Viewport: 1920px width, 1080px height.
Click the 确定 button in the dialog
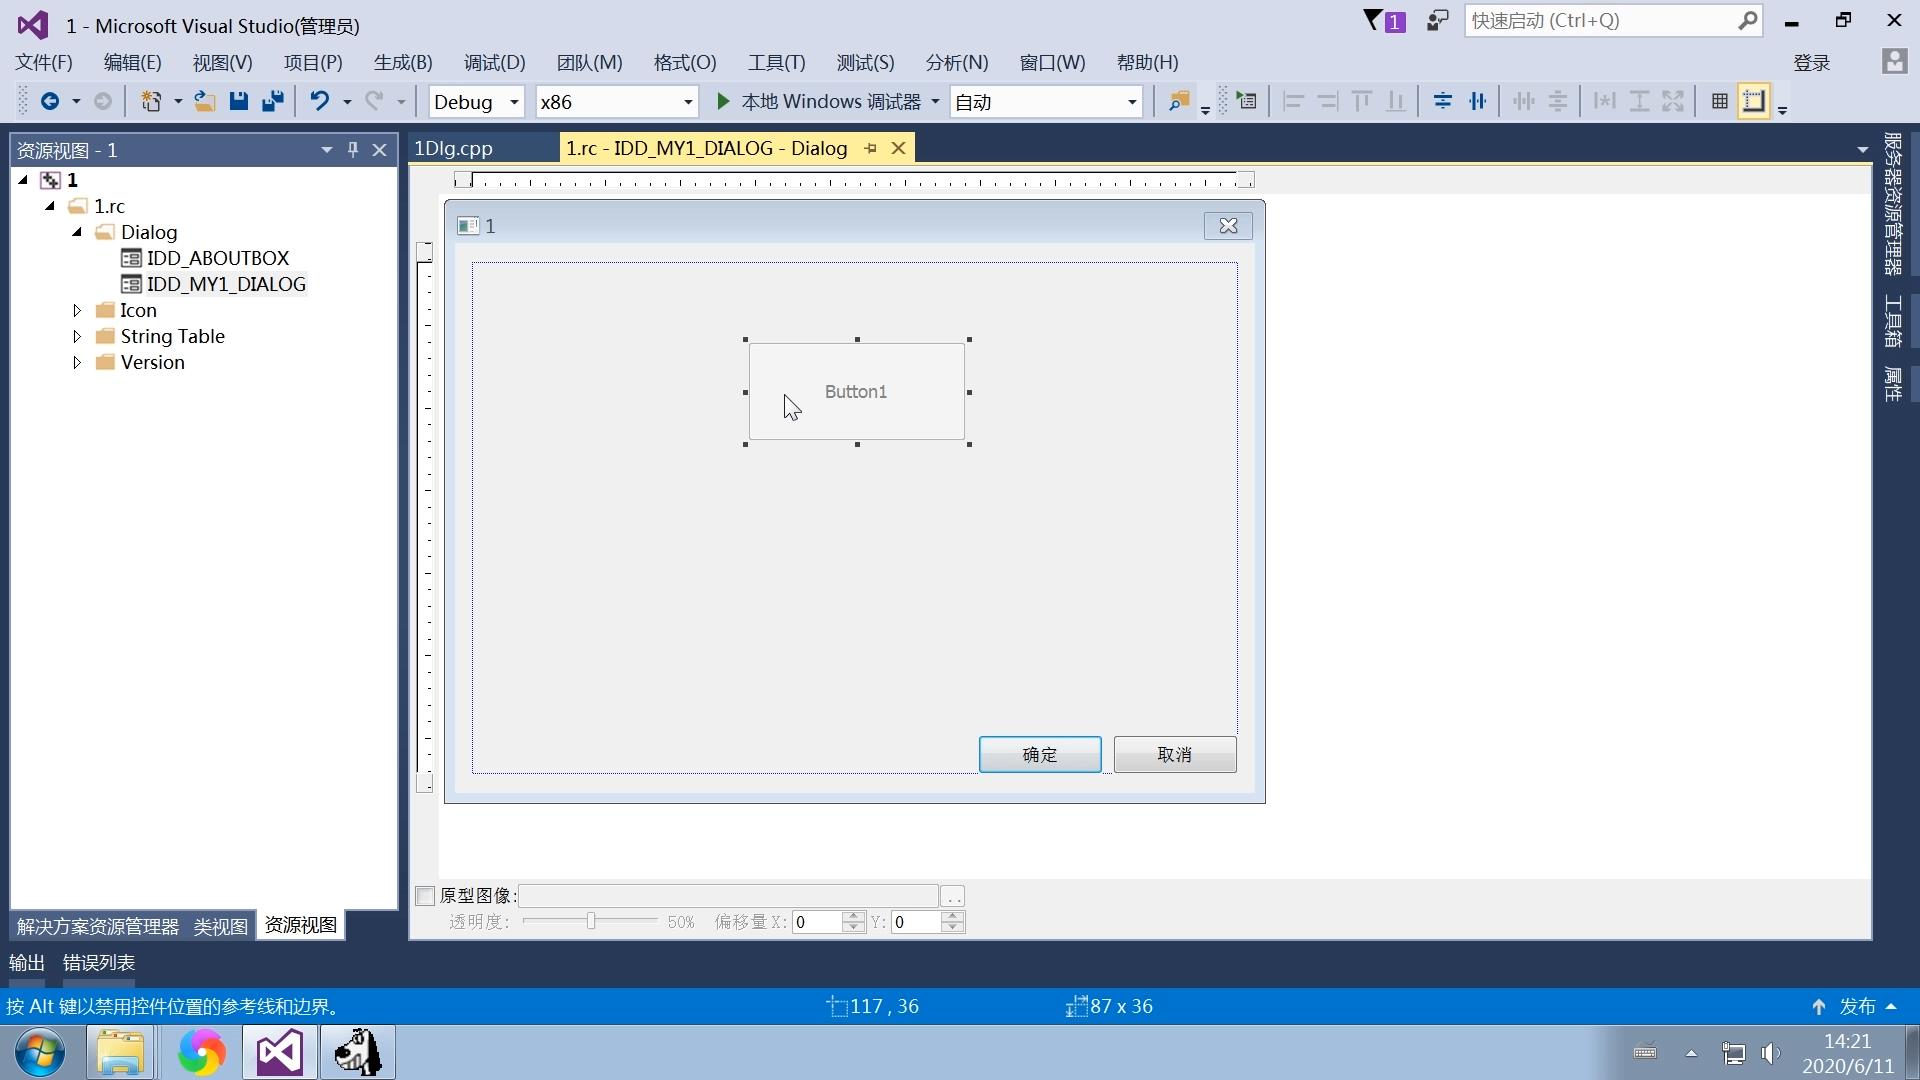[1039, 755]
